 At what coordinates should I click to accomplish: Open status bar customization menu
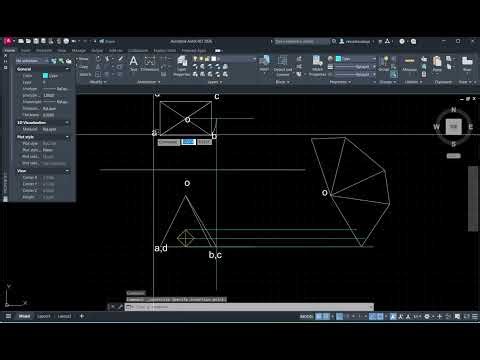475,316
